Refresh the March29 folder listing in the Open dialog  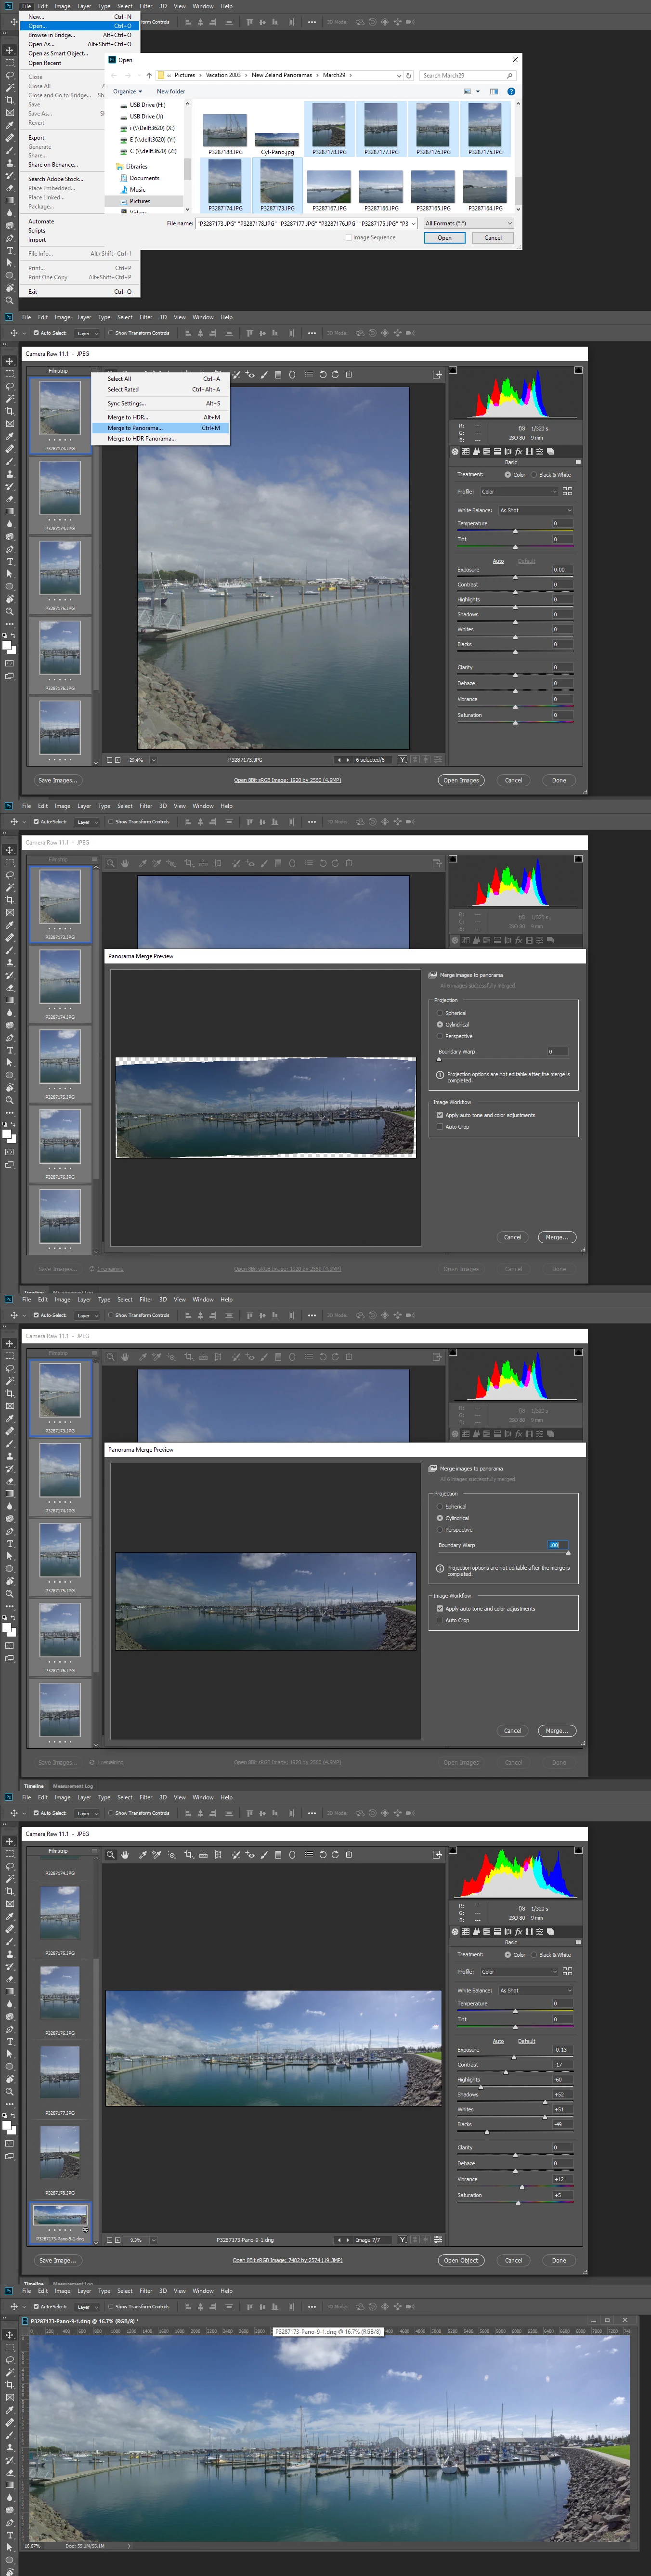[x=408, y=75]
